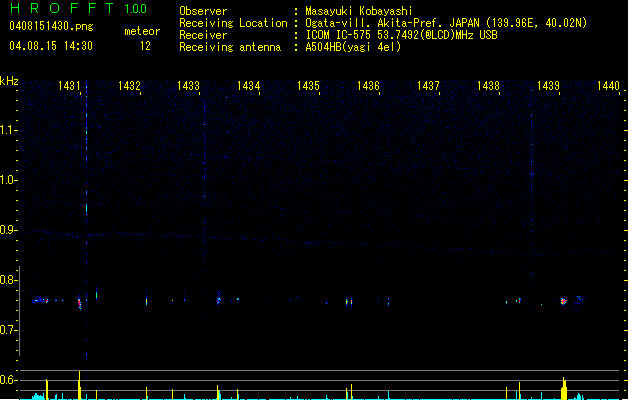The width and height of the screenshot is (629, 400).
Task: Click the tallest yellow intensity bar near 1431
Action: pos(79,385)
